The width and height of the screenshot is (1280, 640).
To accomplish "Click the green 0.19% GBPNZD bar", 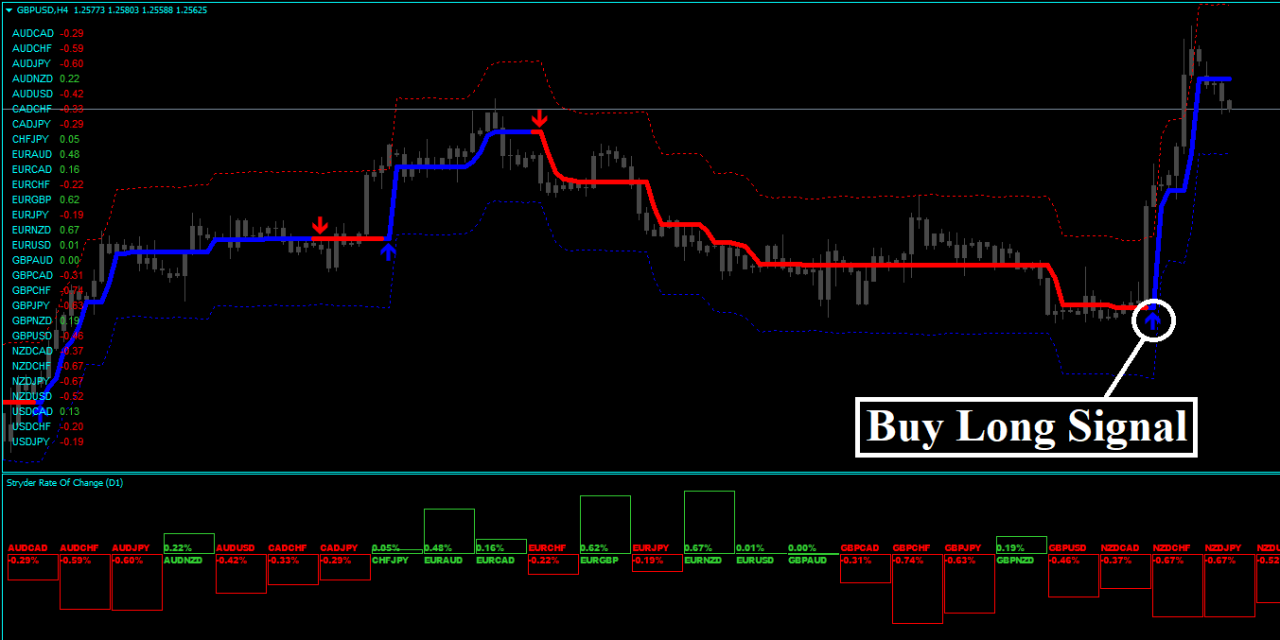I will pos(1021,545).
